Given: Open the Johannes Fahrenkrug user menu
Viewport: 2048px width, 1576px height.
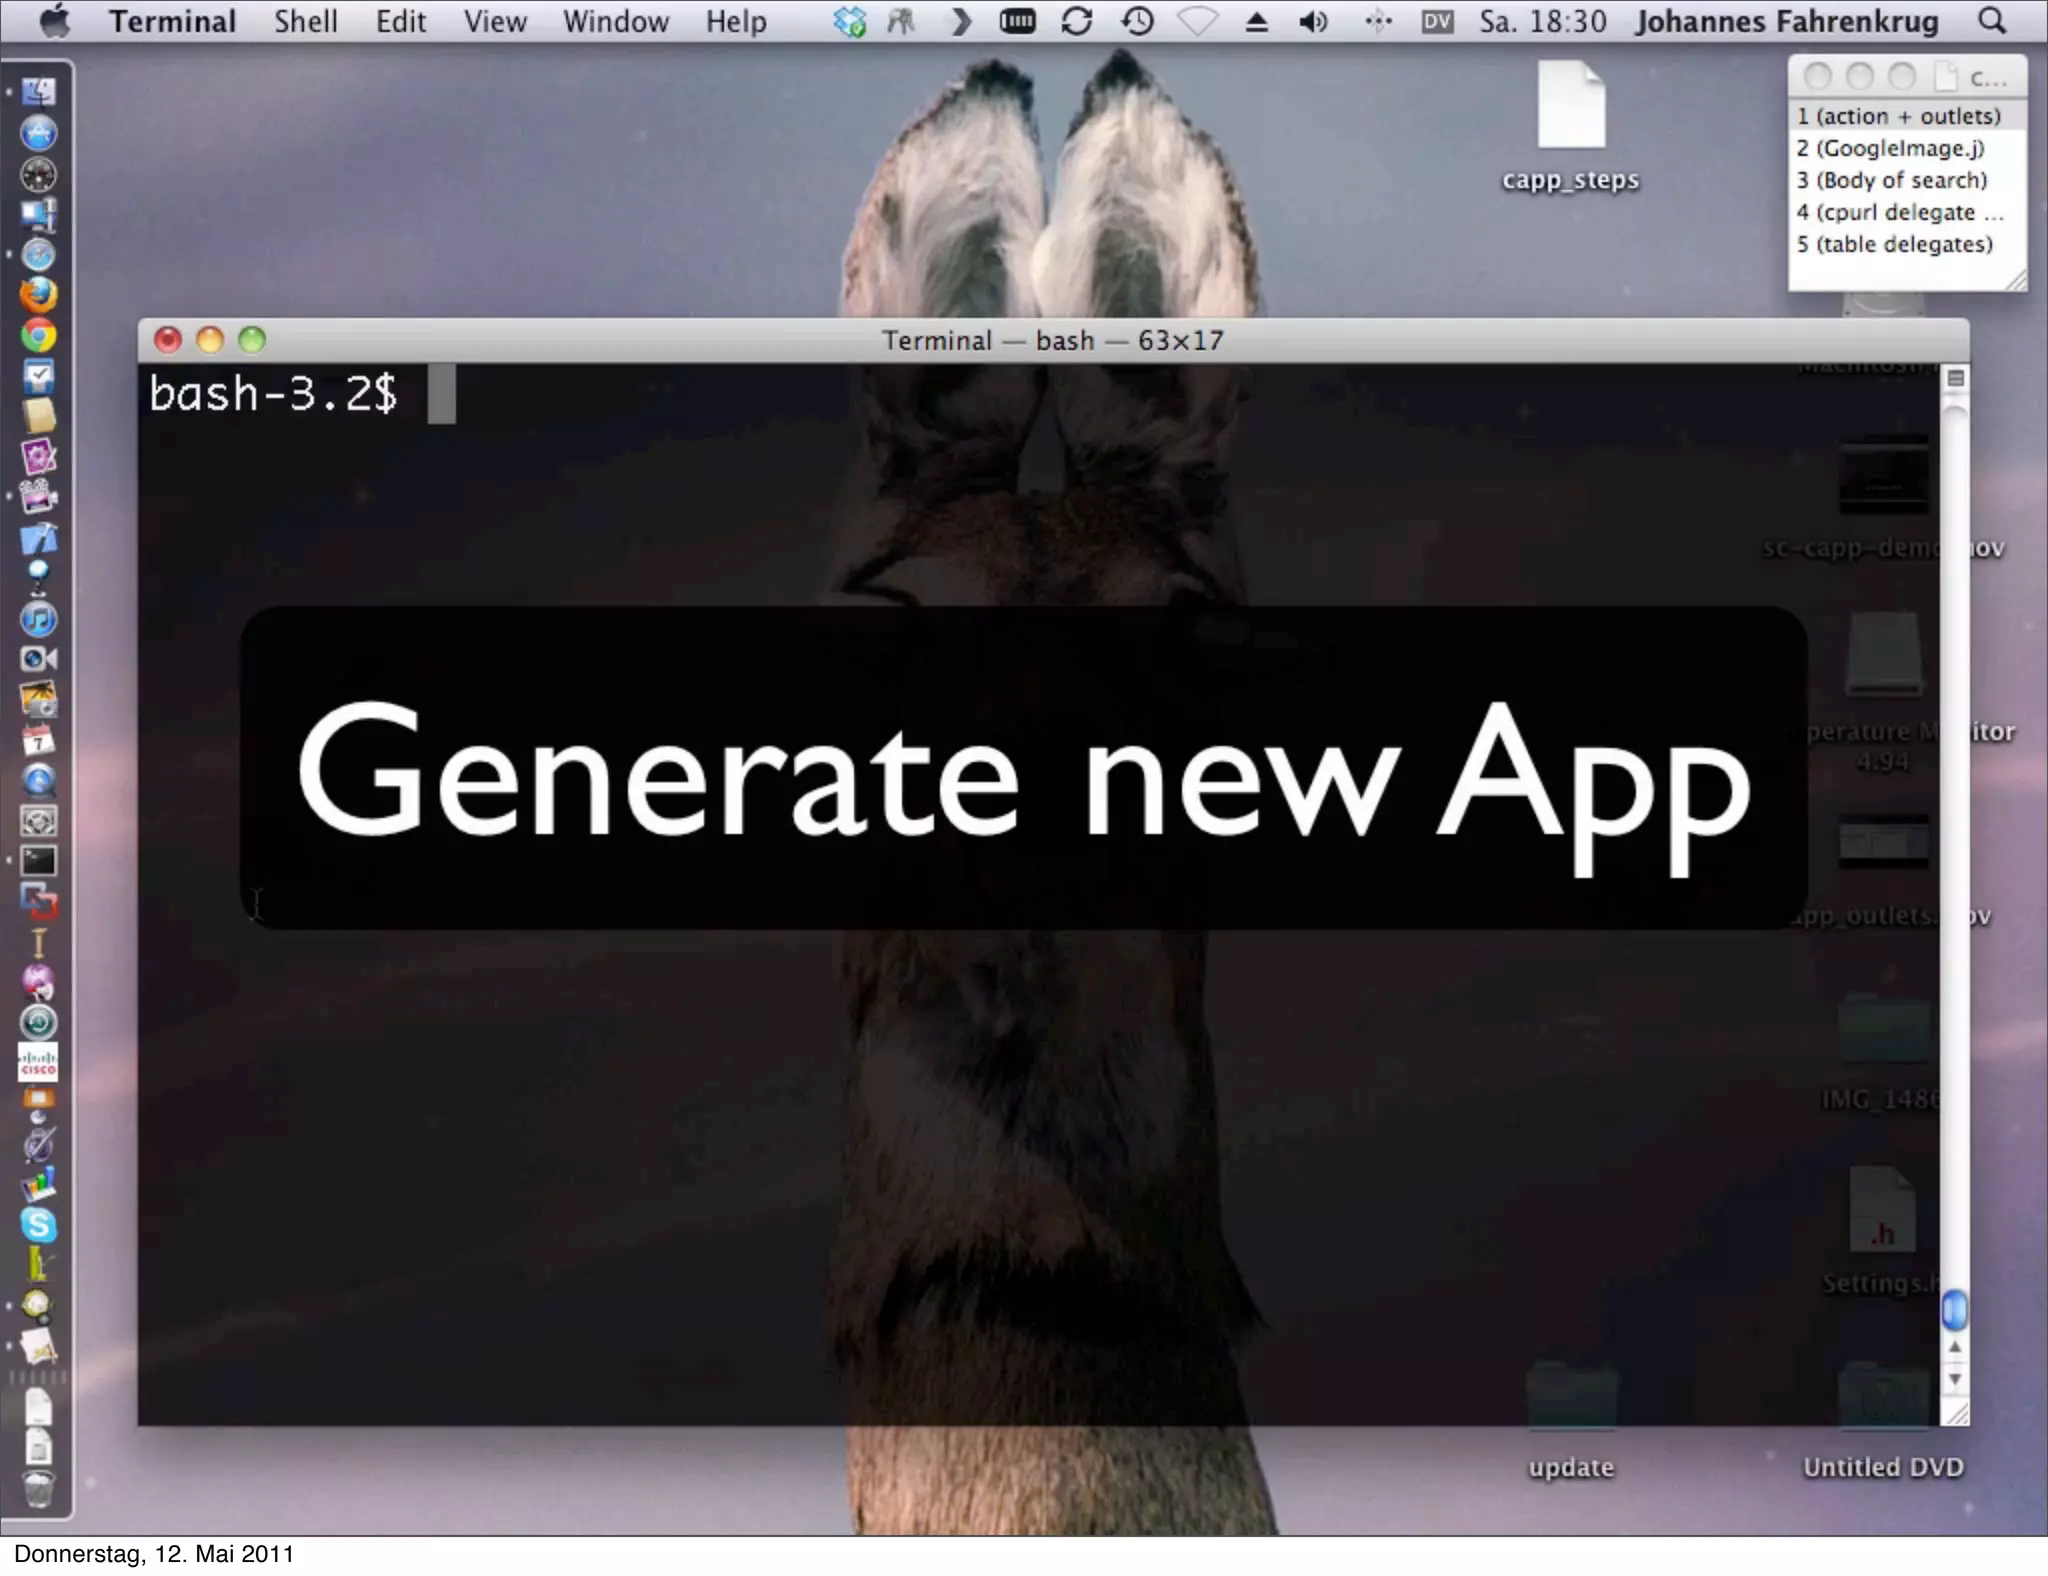Looking at the screenshot, I should [x=1786, y=21].
